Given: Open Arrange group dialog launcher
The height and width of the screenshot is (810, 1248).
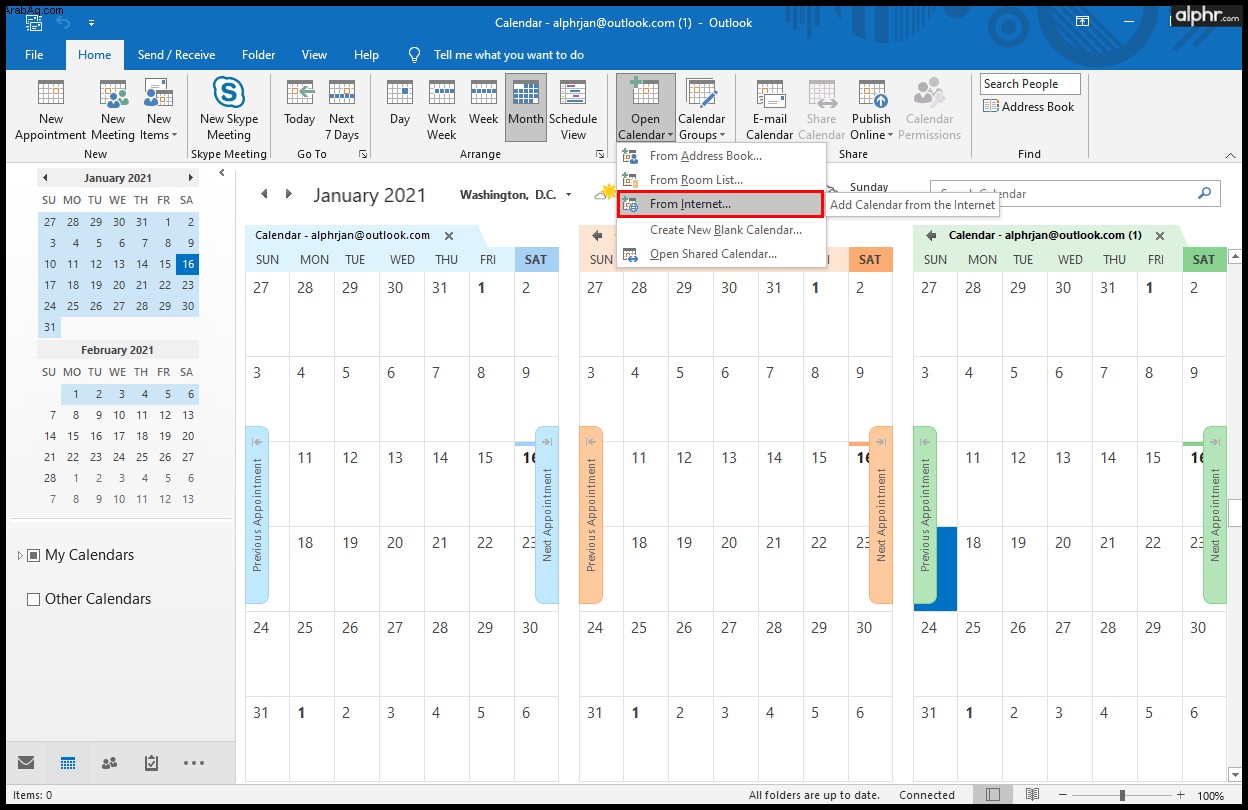Looking at the screenshot, I should (x=600, y=154).
